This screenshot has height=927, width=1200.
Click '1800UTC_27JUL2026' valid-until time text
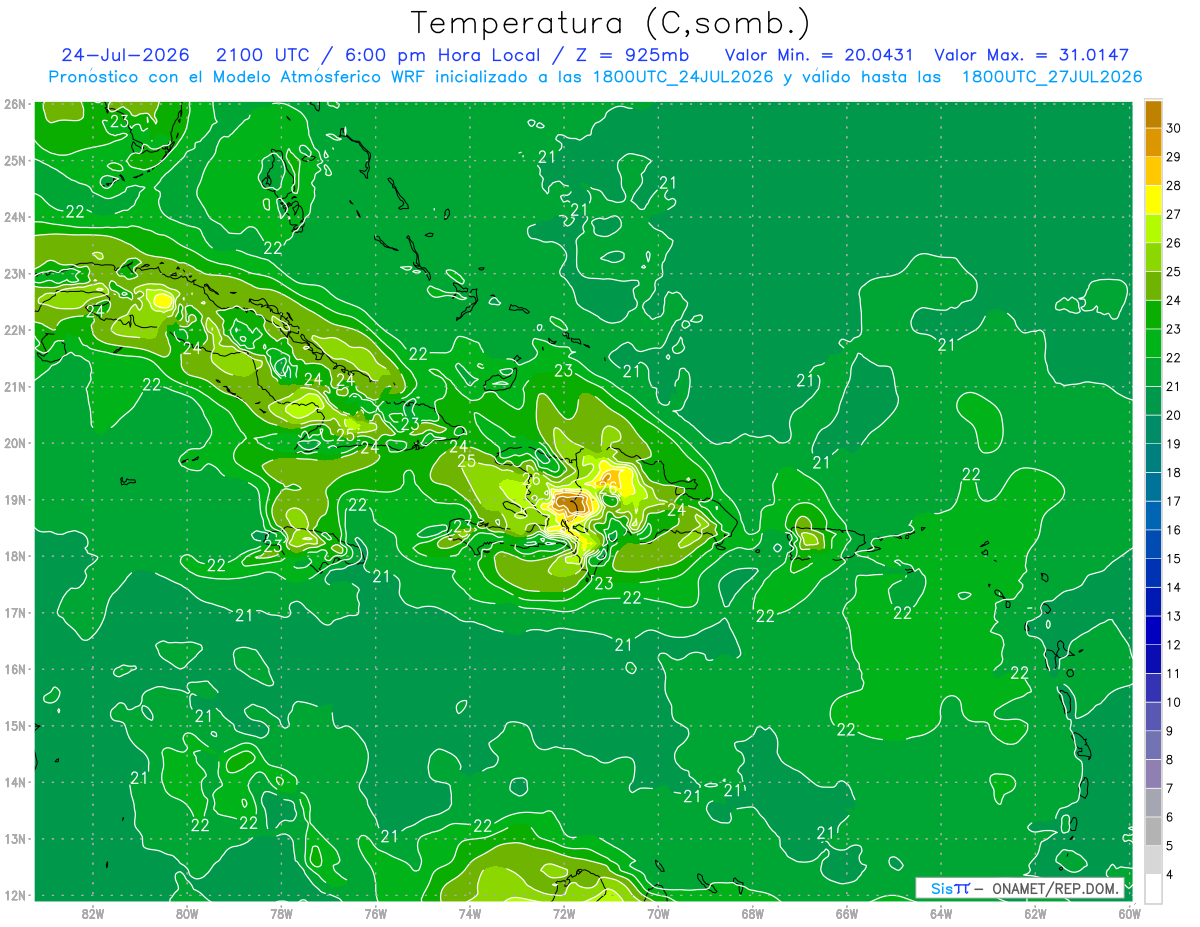1052,77
